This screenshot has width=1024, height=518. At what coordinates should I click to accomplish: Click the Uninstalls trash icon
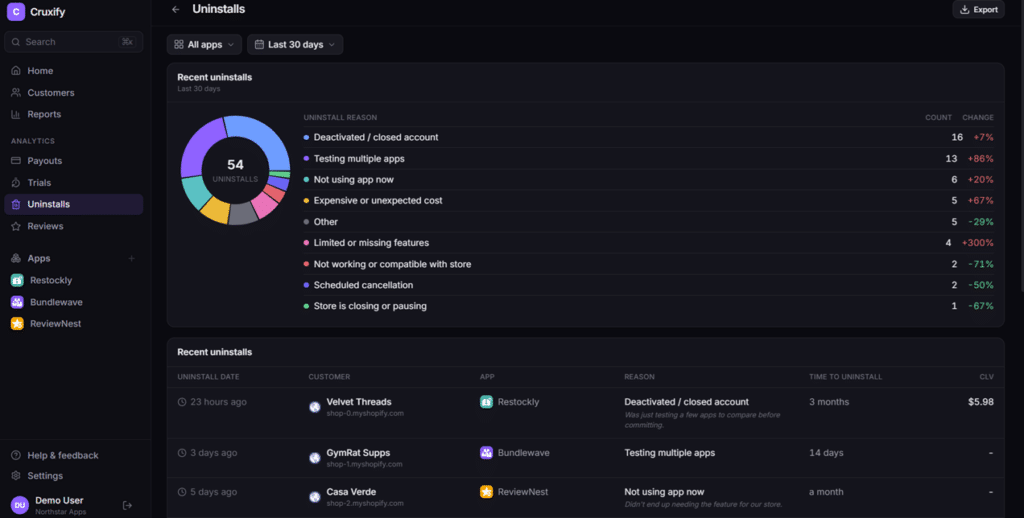16,204
